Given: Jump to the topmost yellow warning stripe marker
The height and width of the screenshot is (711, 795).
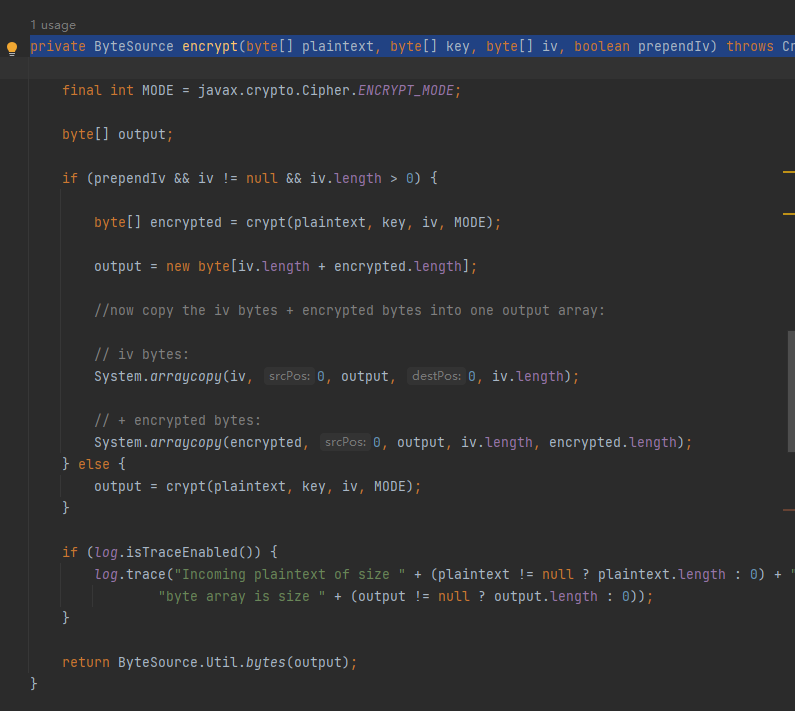Looking at the screenshot, I should pos(788,173).
